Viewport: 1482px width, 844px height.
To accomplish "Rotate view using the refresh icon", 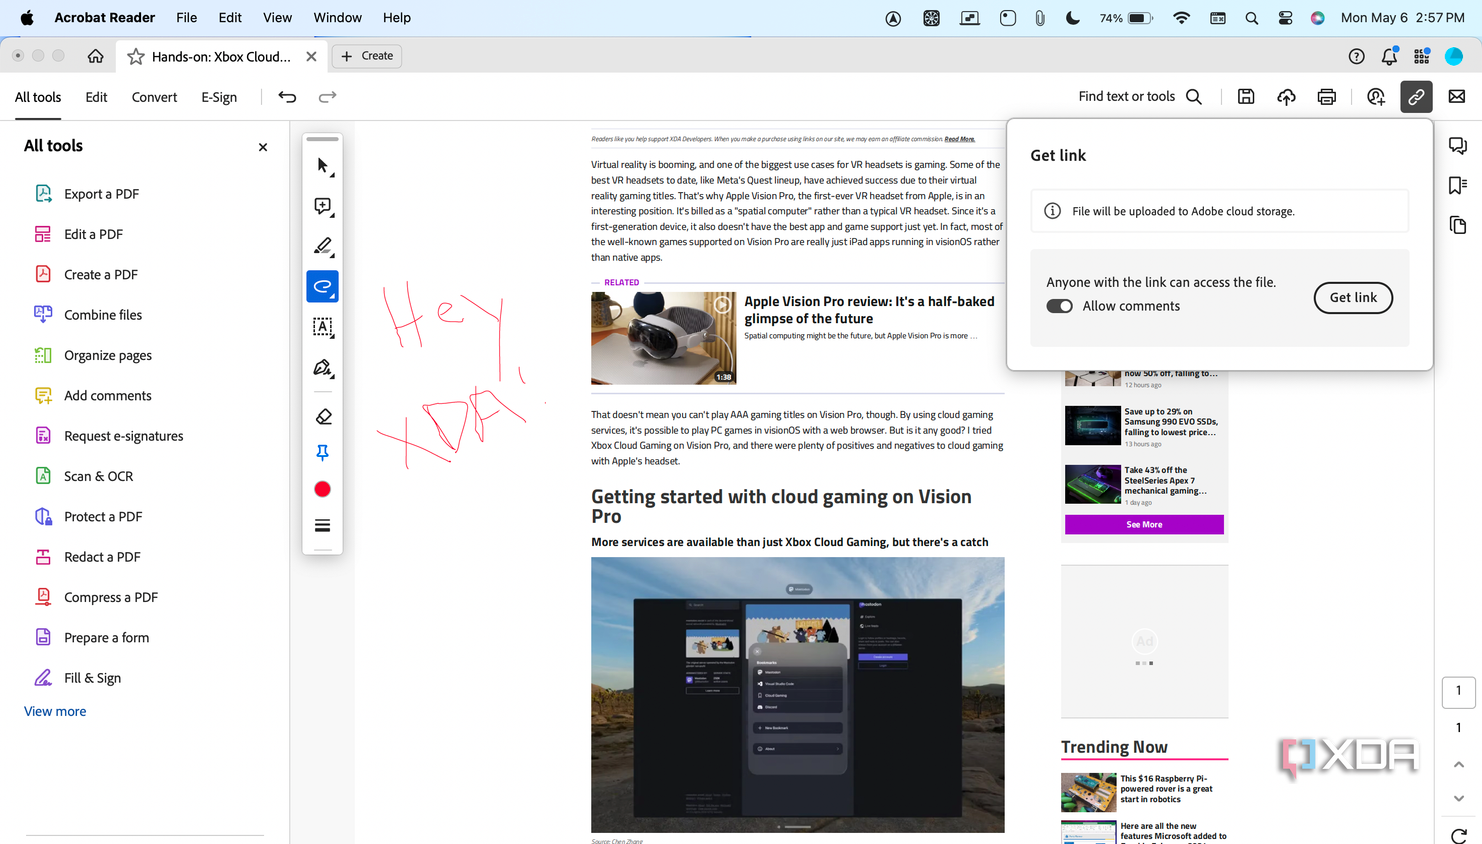I will coord(1458,836).
